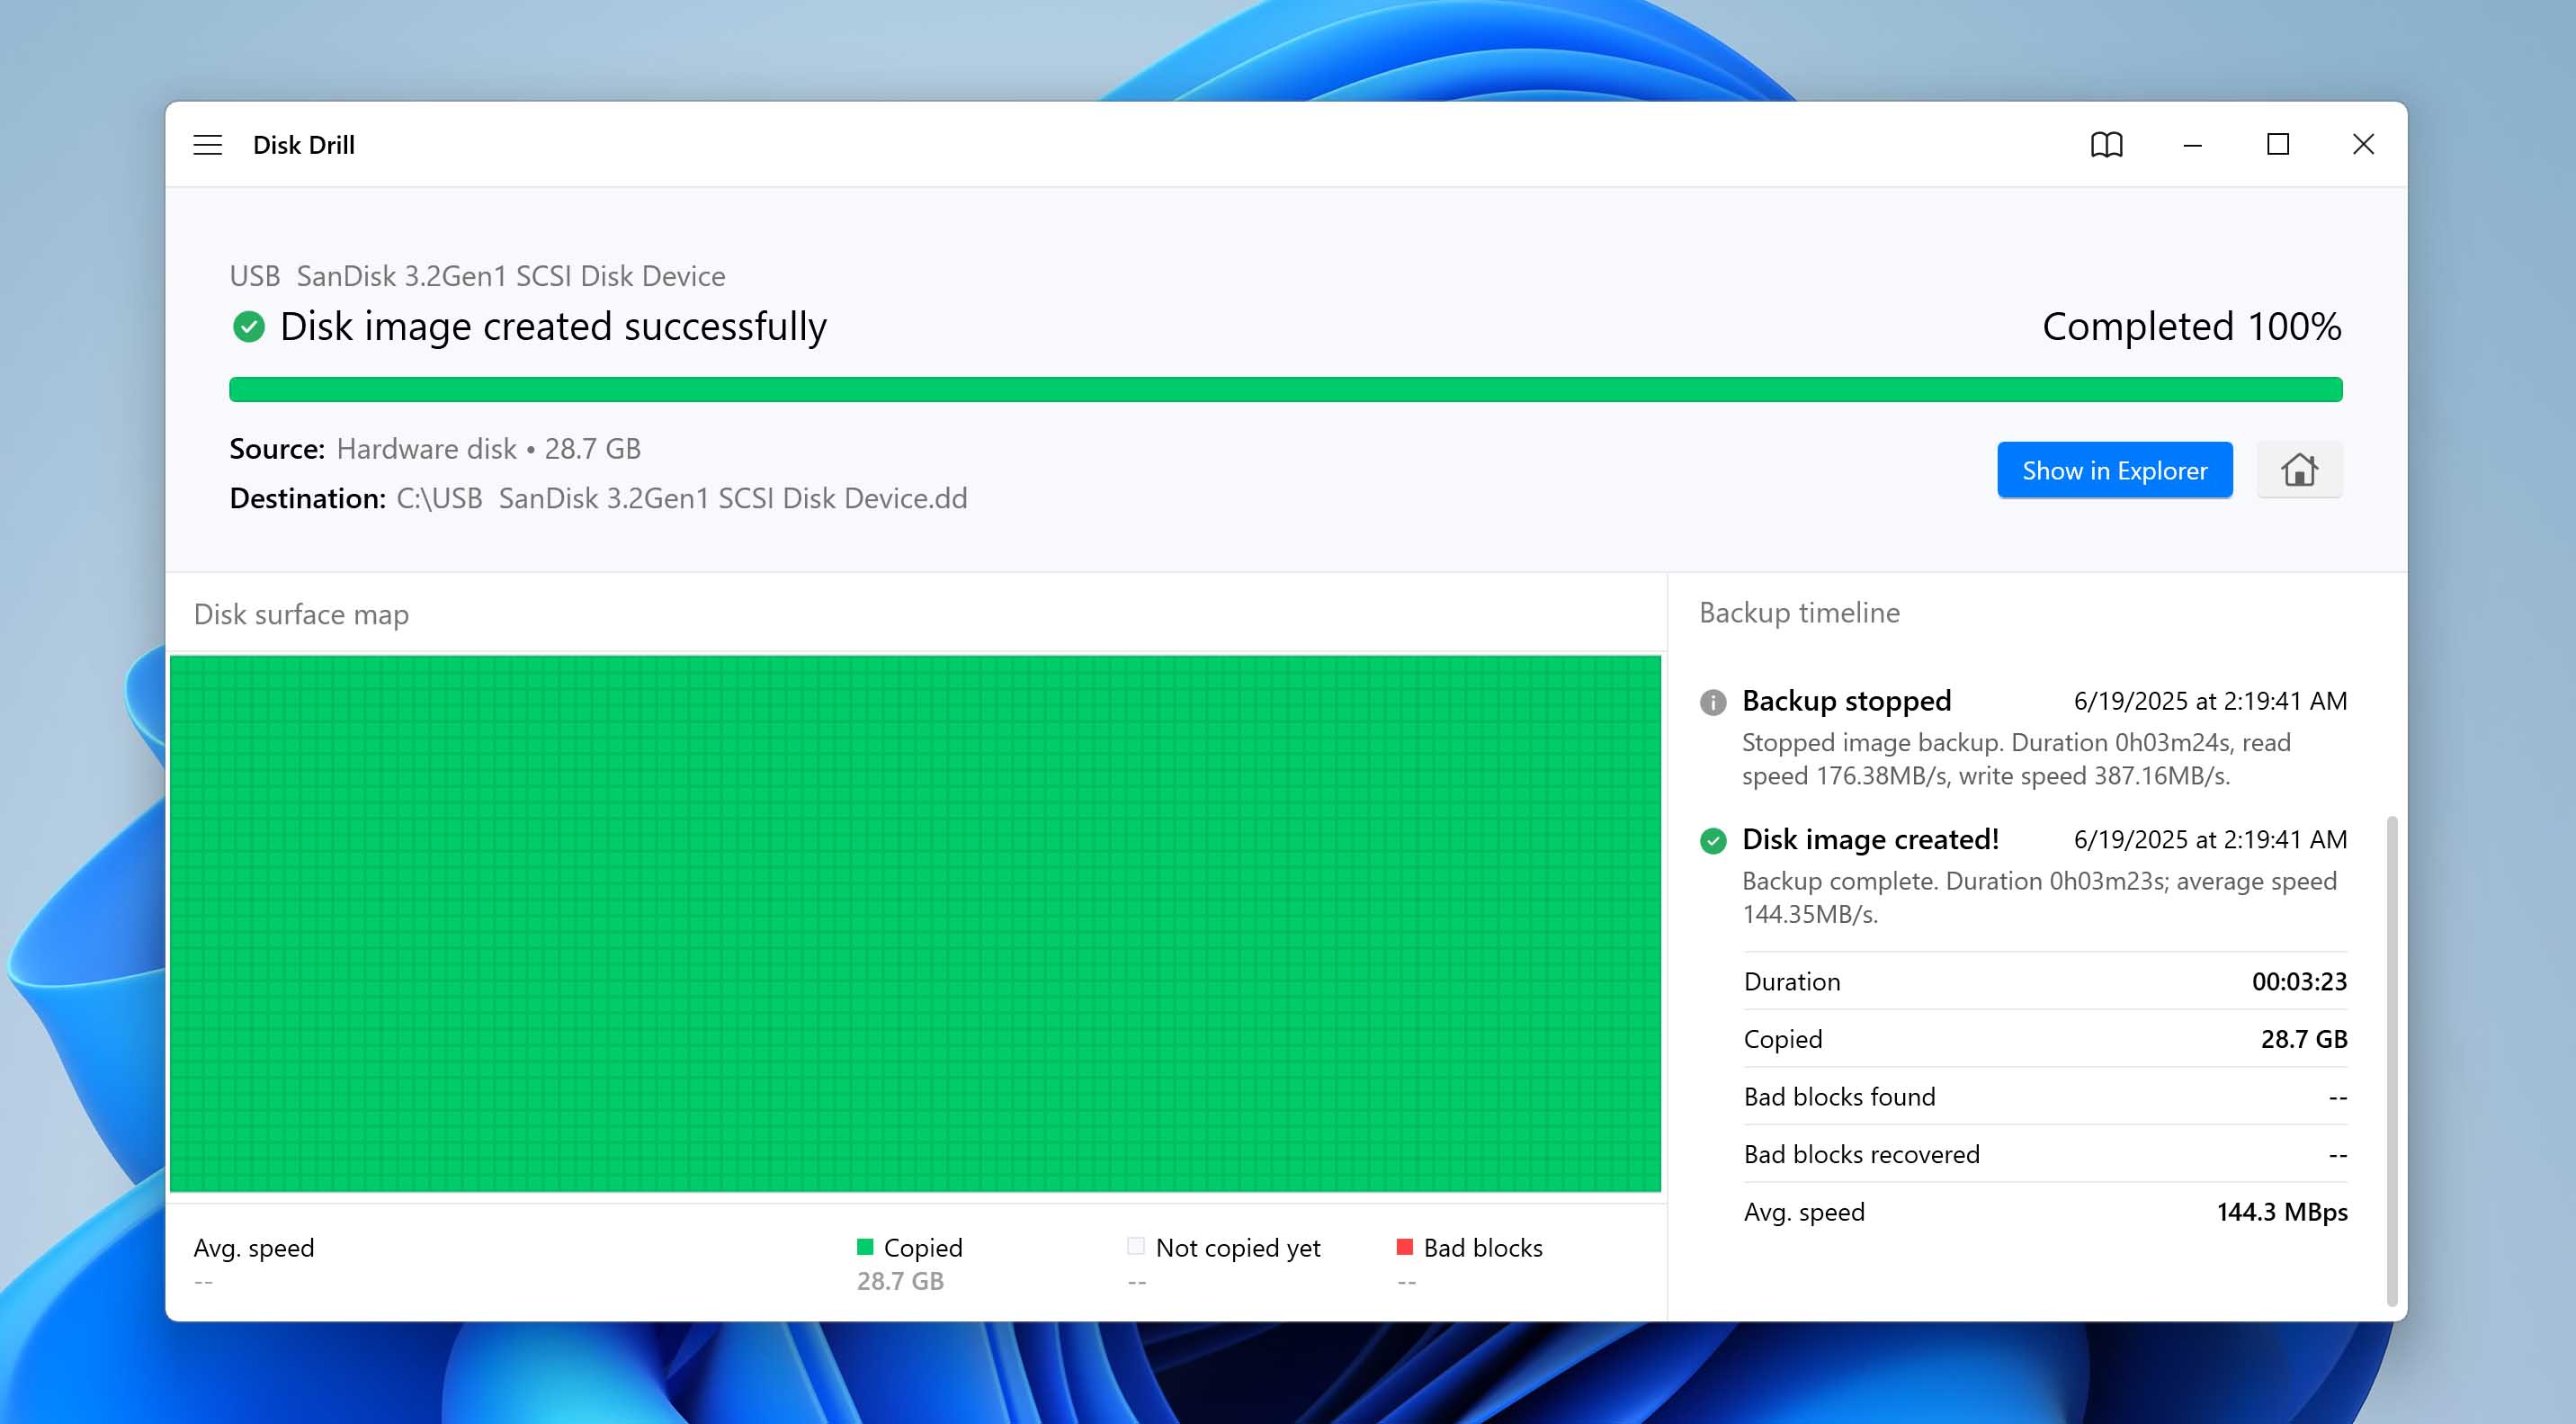The height and width of the screenshot is (1424, 2576).
Task: Click the Backup stopped timestamp 2:19:41 AM
Action: (2209, 701)
